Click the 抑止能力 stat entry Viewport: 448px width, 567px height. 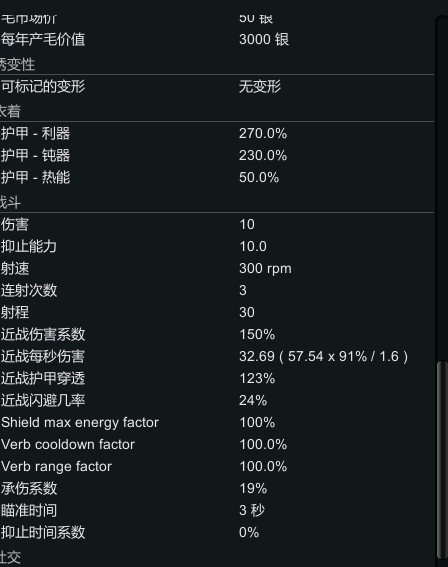[x=217, y=247]
